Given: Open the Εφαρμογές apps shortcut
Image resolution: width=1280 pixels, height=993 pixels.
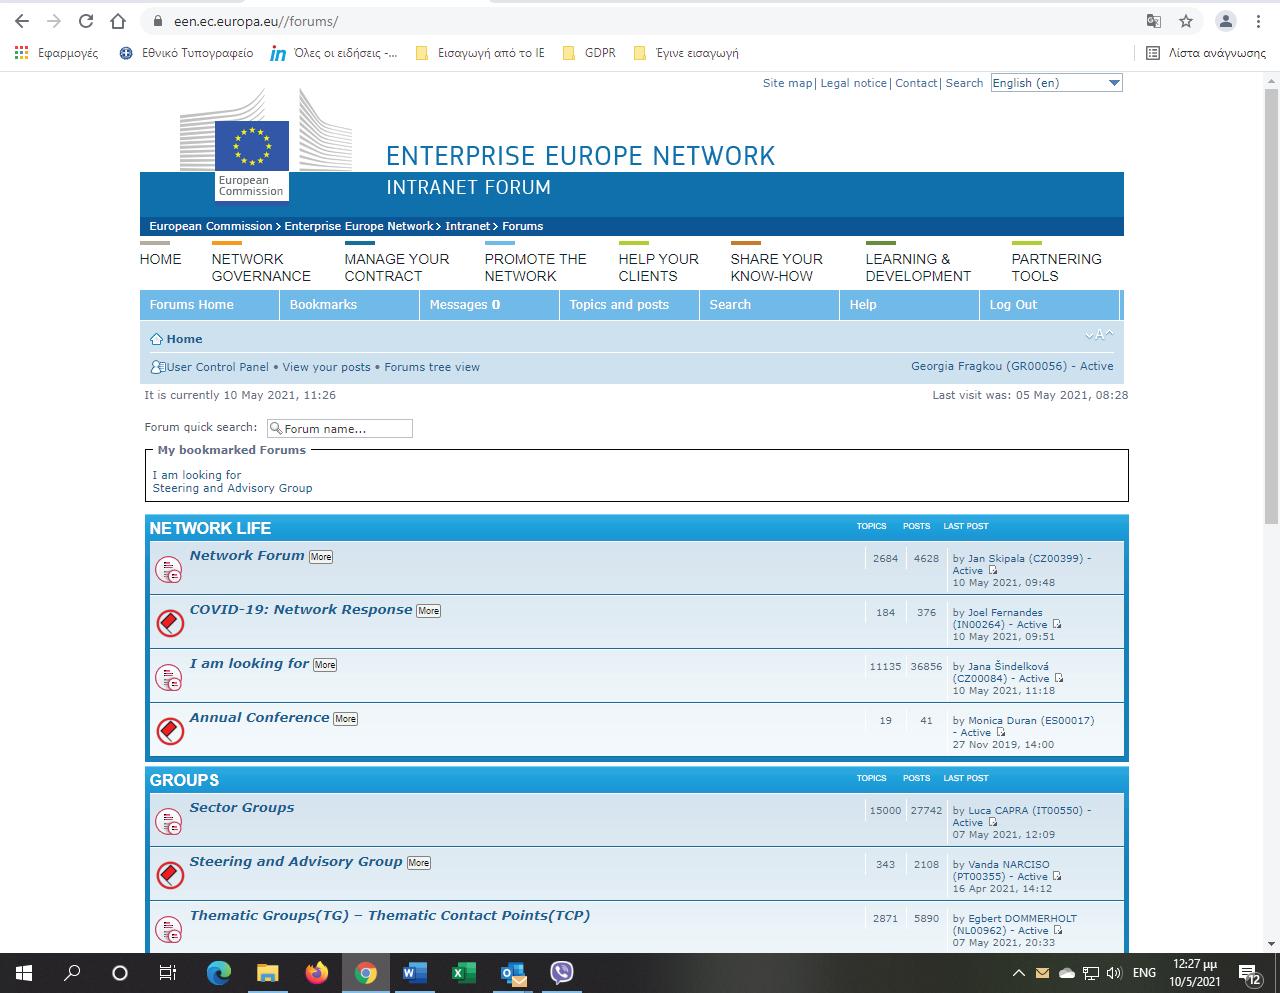Looking at the screenshot, I should 56,53.
